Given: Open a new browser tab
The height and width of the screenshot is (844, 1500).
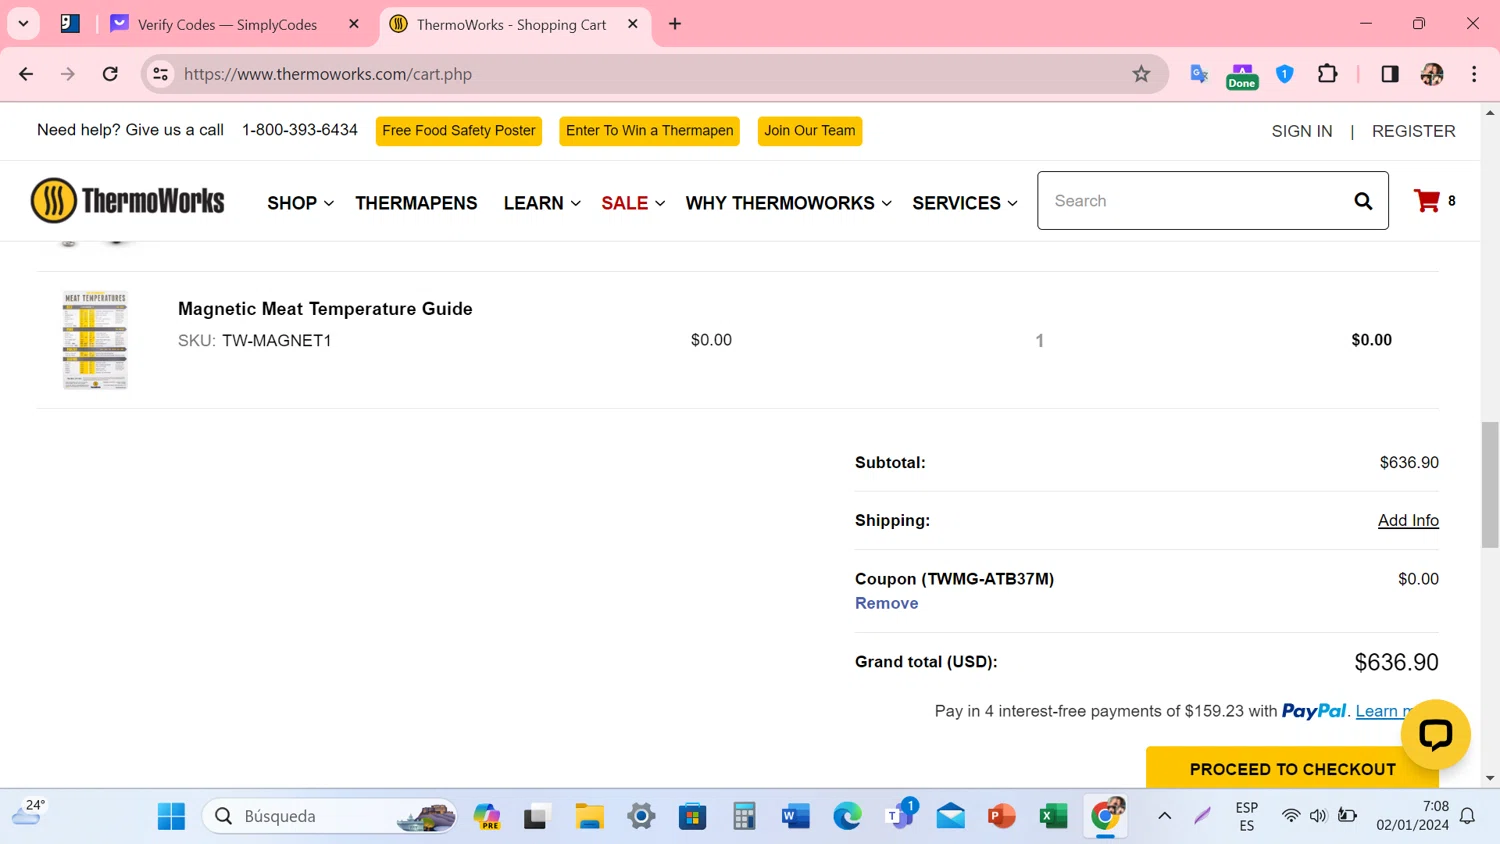Looking at the screenshot, I should click(675, 24).
